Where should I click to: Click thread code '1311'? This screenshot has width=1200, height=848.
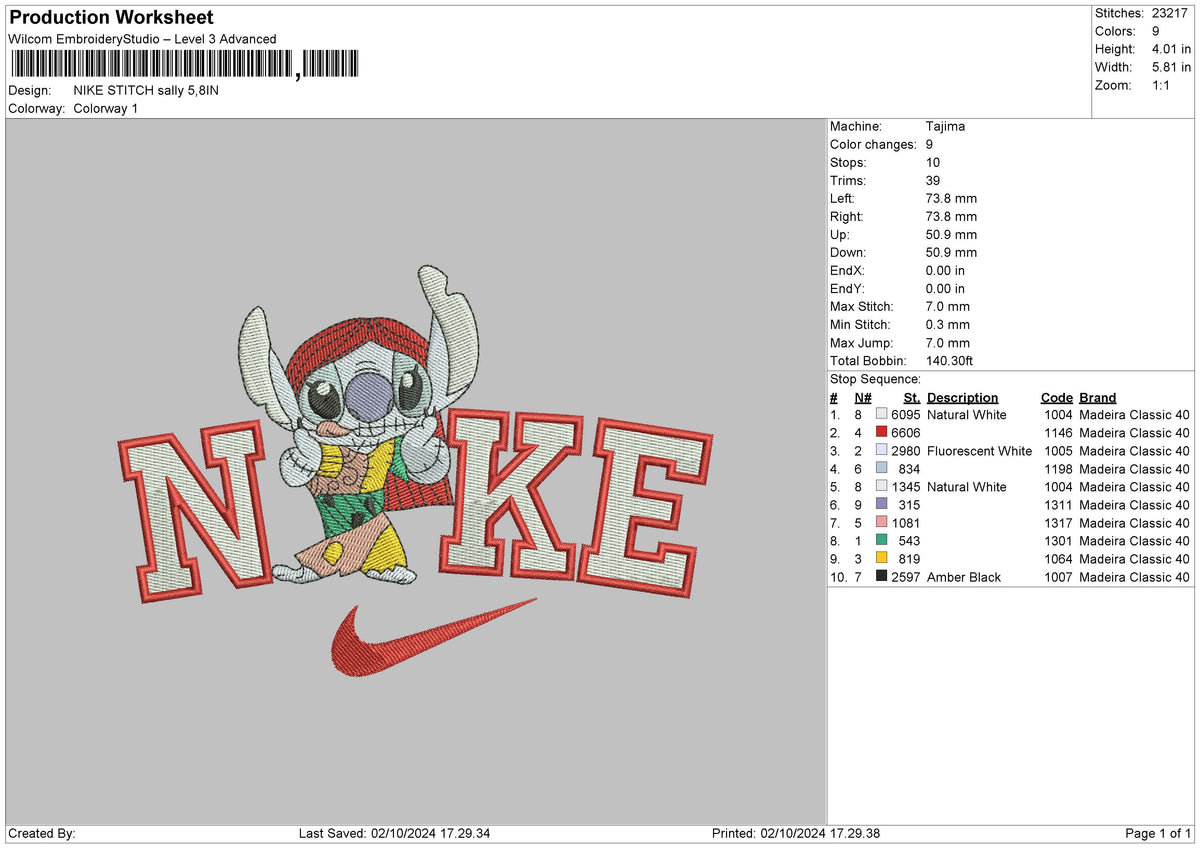click(x=1059, y=505)
